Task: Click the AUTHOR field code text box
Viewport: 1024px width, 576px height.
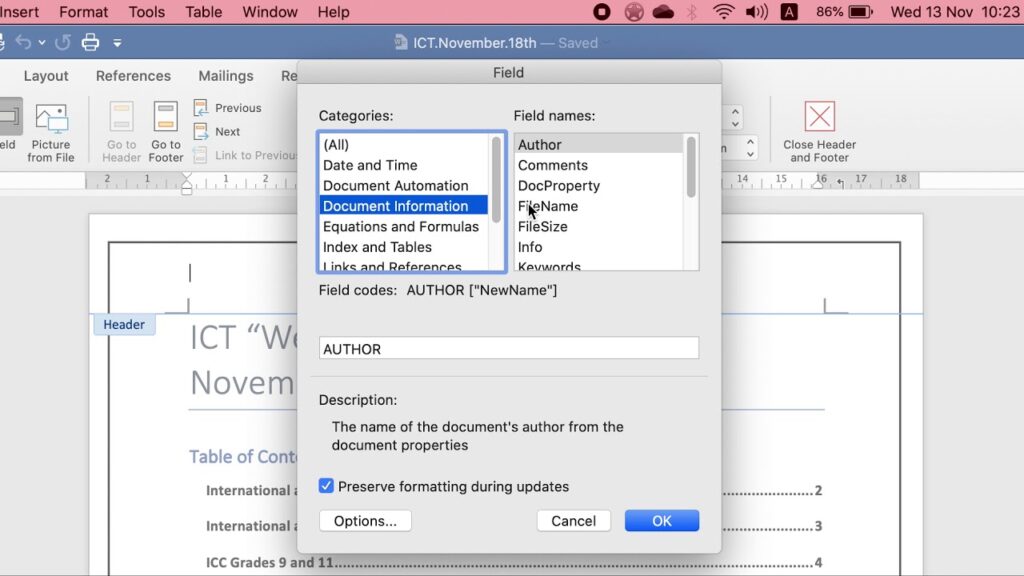Action: pyautogui.click(x=508, y=349)
